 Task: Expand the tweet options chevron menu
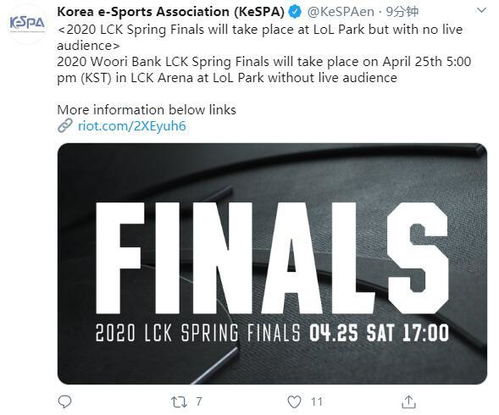pyautogui.click(x=481, y=11)
